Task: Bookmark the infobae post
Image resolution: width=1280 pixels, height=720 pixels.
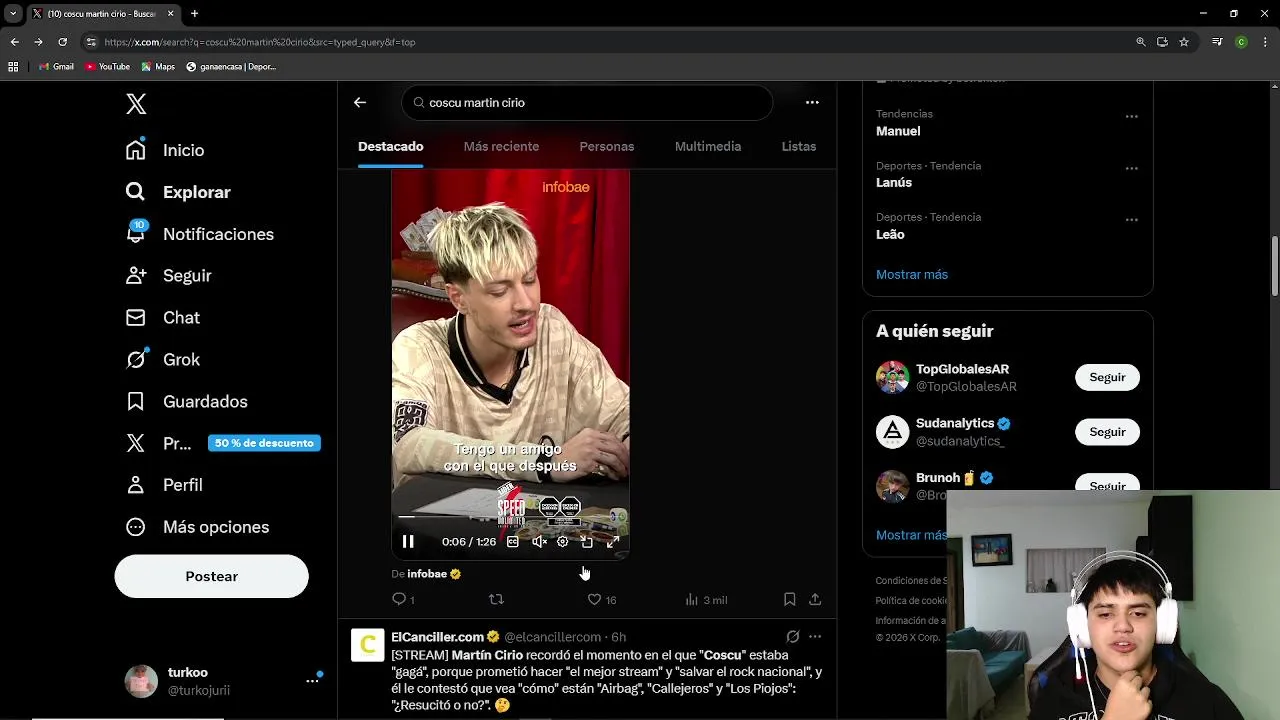Action: click(x=789, y=600)
